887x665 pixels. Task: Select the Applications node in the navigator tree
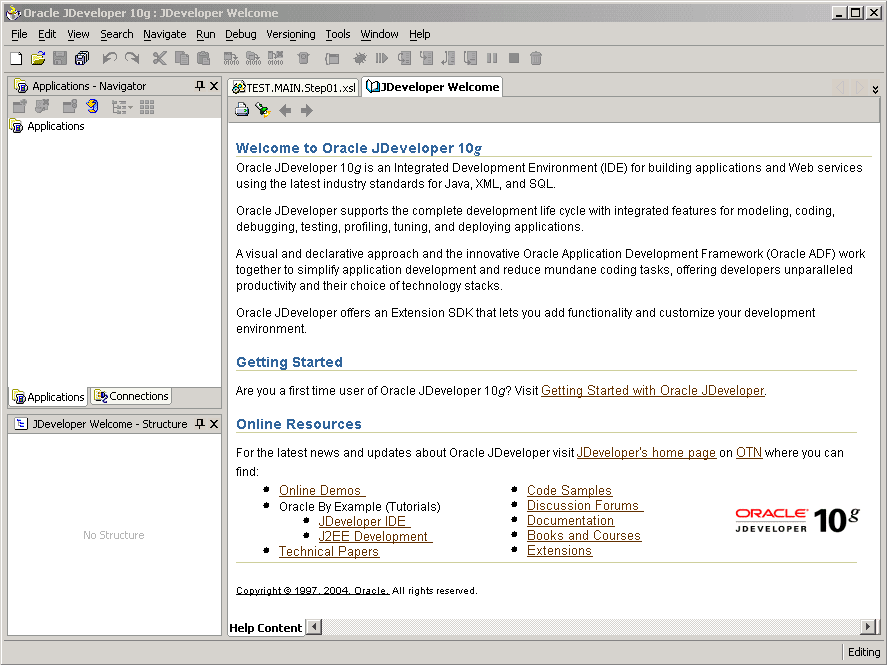[56, 126]
